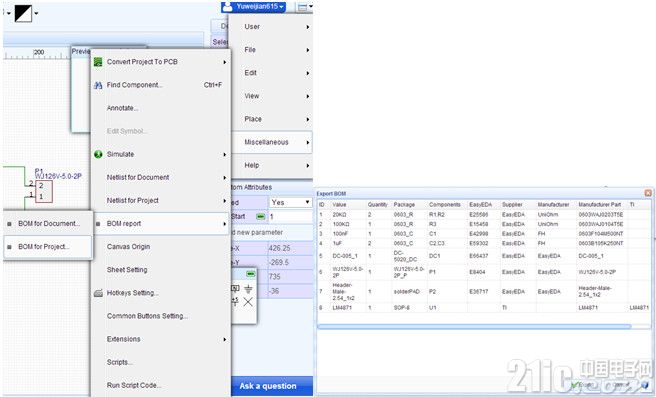The width and height of the screenshot is (656, 397).
Task: Expand the Netlist for Project arrow
Action: 225,201
